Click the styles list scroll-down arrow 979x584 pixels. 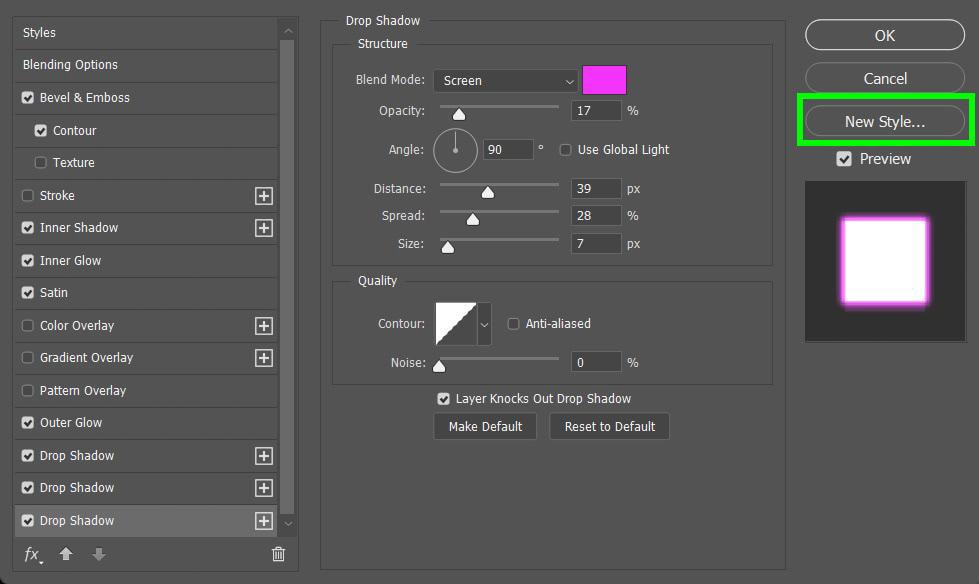(x=288, y=523)
